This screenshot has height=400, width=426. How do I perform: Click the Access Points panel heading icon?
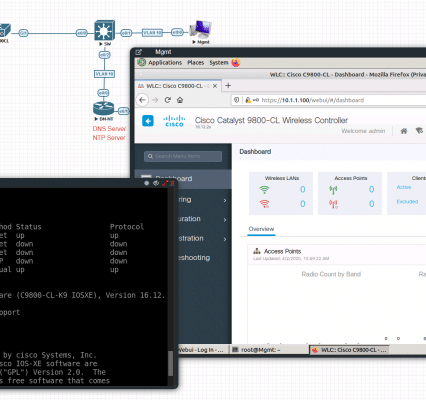coord(257,251)
